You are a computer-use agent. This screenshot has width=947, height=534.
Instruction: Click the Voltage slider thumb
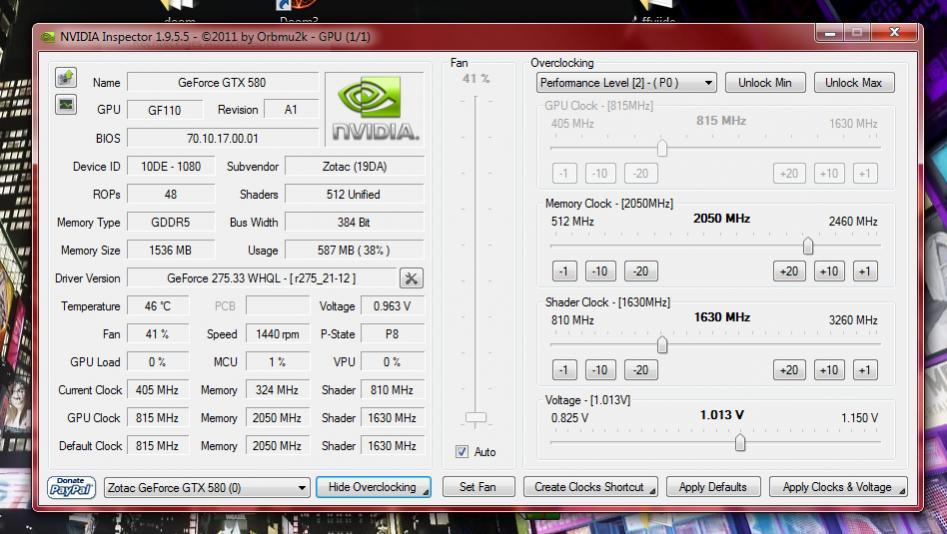point(740,443)
